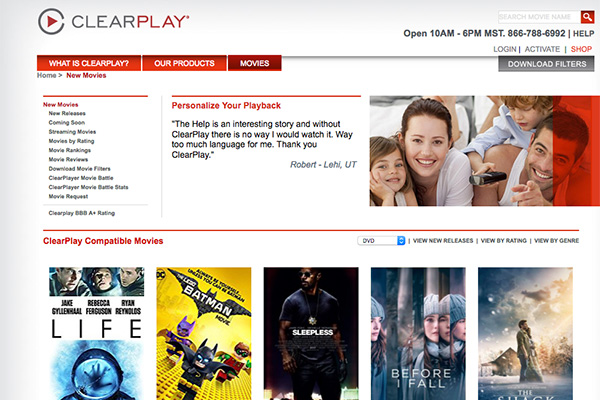Open Streaming Movies in sidebar
Screen dimensions: 600x400
(72, 132)
